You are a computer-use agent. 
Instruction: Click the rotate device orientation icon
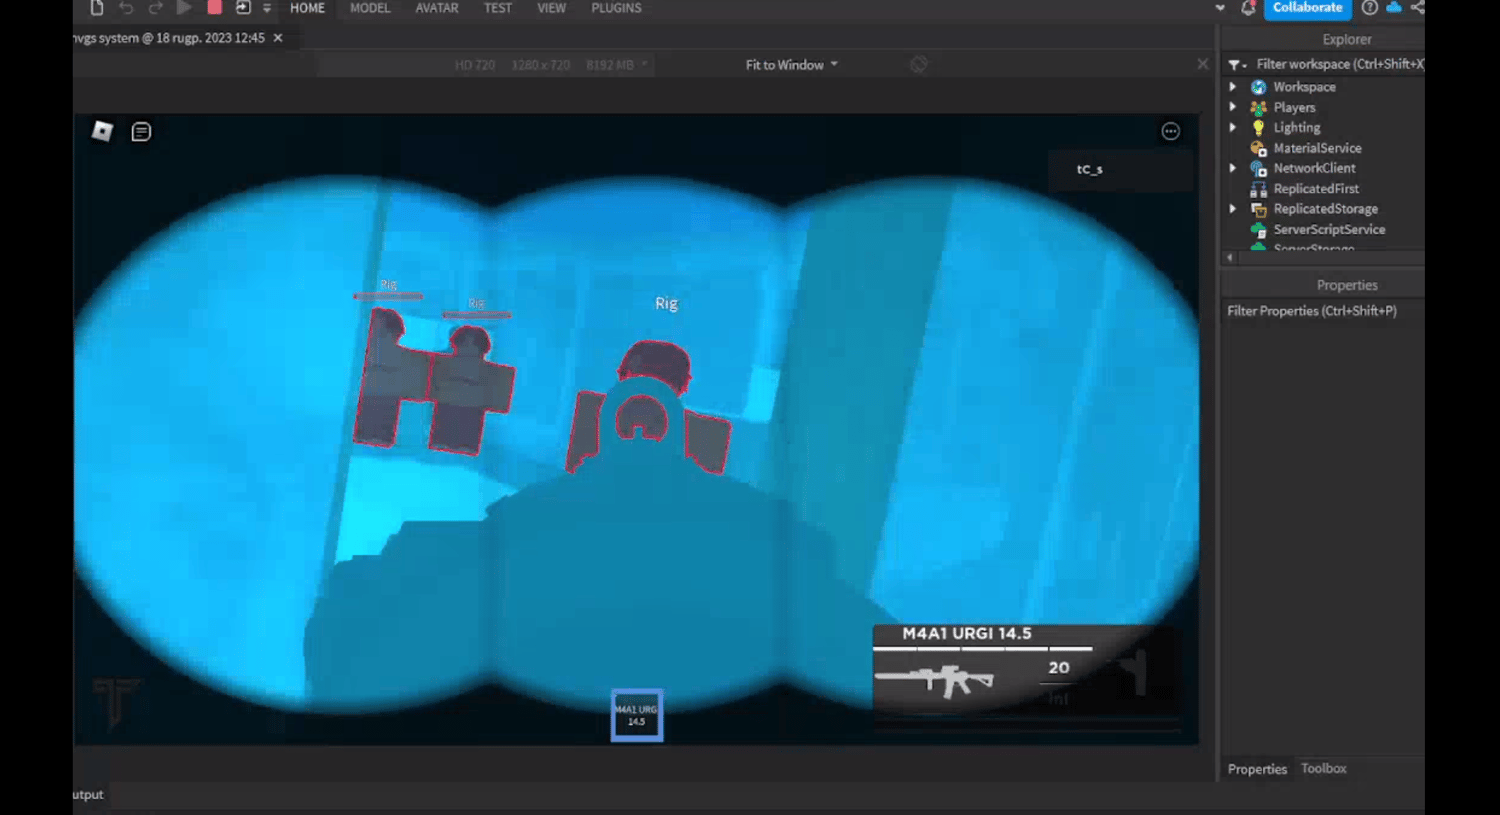click(919, 65)
